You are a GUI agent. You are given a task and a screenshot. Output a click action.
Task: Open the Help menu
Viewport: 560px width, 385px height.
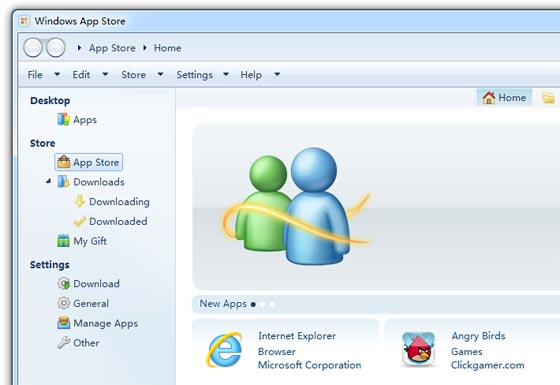click(251, 75)
